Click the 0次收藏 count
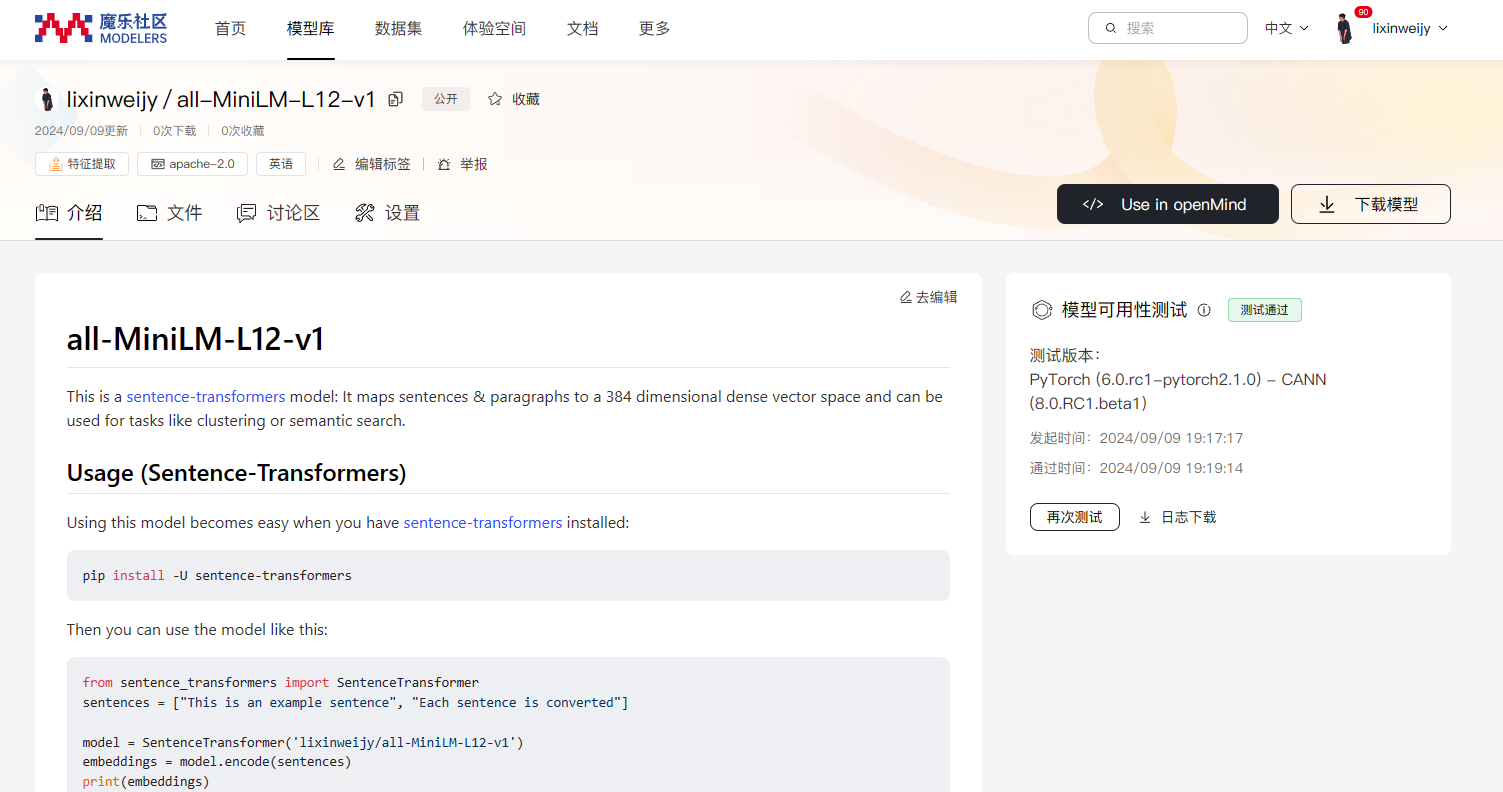 [243, 131]
